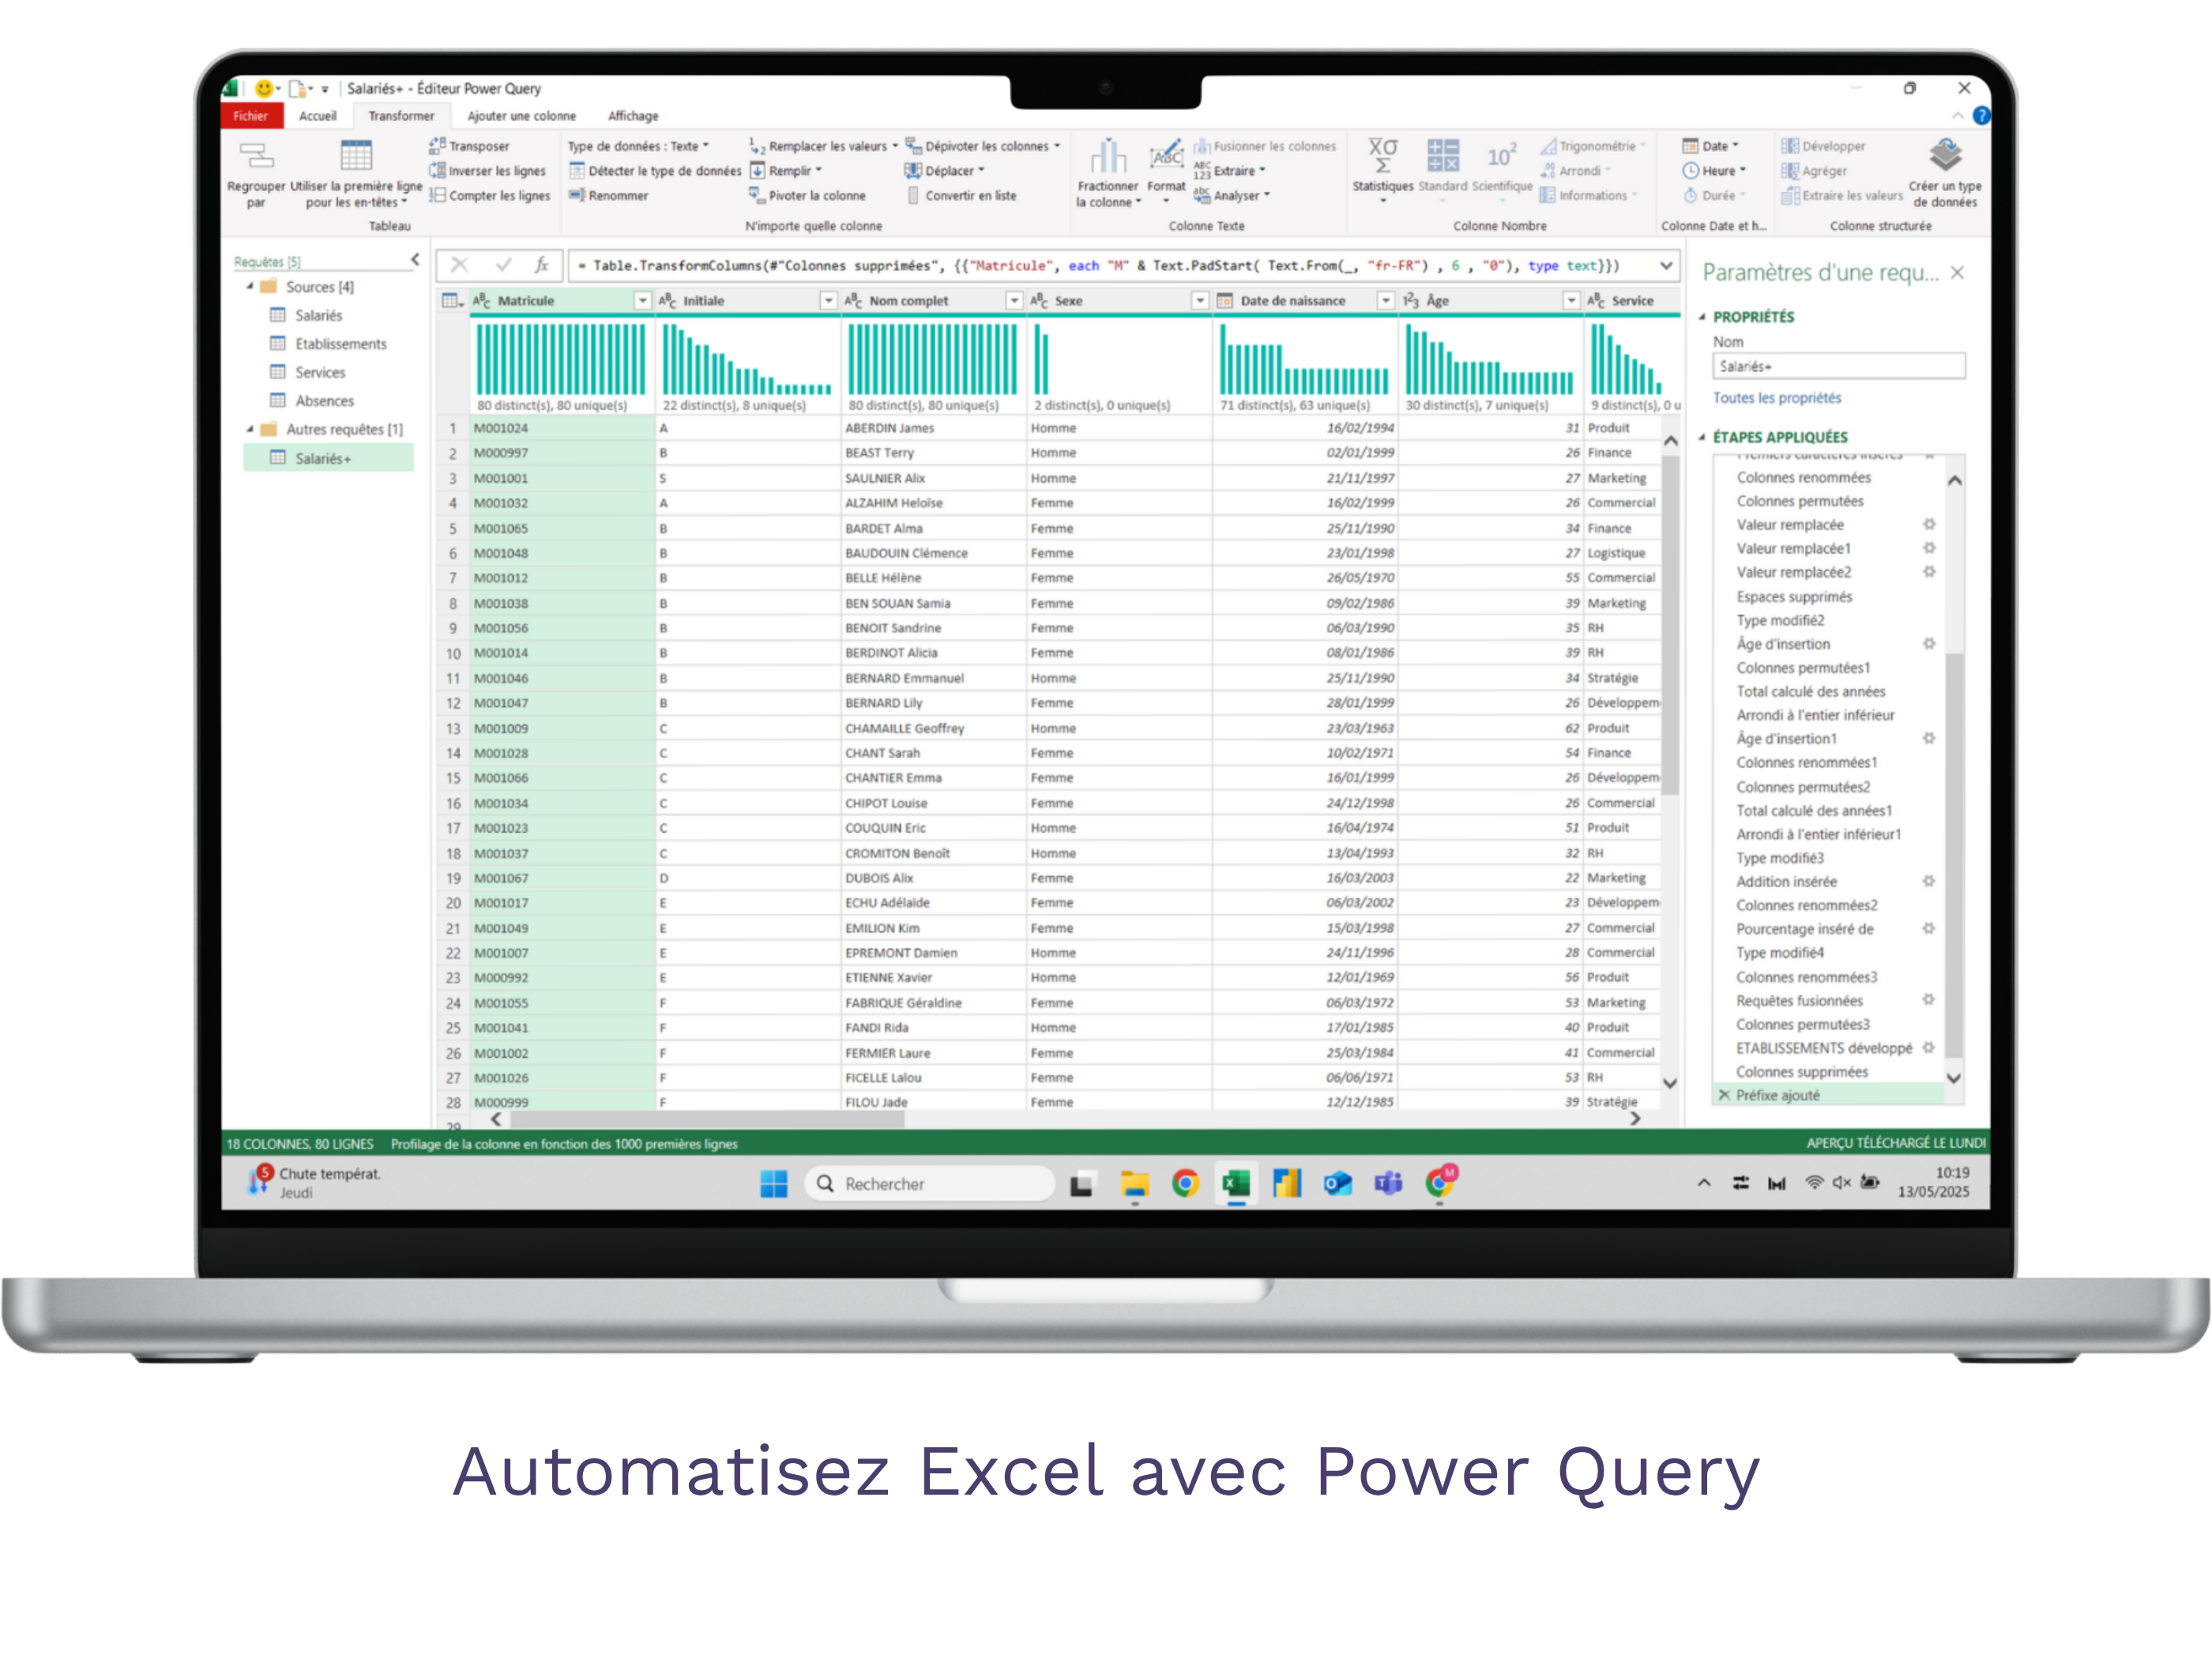The height and width of the screenshot is (1659, 2212).
Task: Collapse the Requêtes pane arrow
Action: point(415,260)
